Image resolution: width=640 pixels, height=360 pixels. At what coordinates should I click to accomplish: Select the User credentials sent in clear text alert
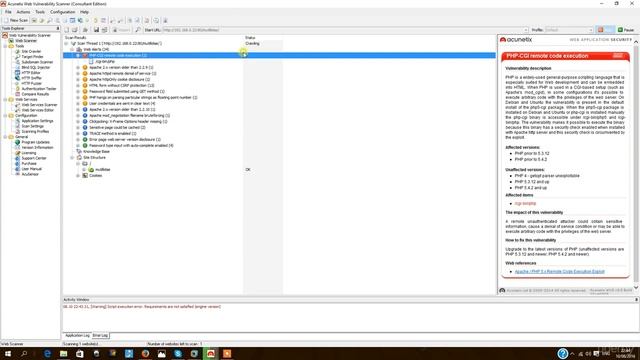(122, 103)
